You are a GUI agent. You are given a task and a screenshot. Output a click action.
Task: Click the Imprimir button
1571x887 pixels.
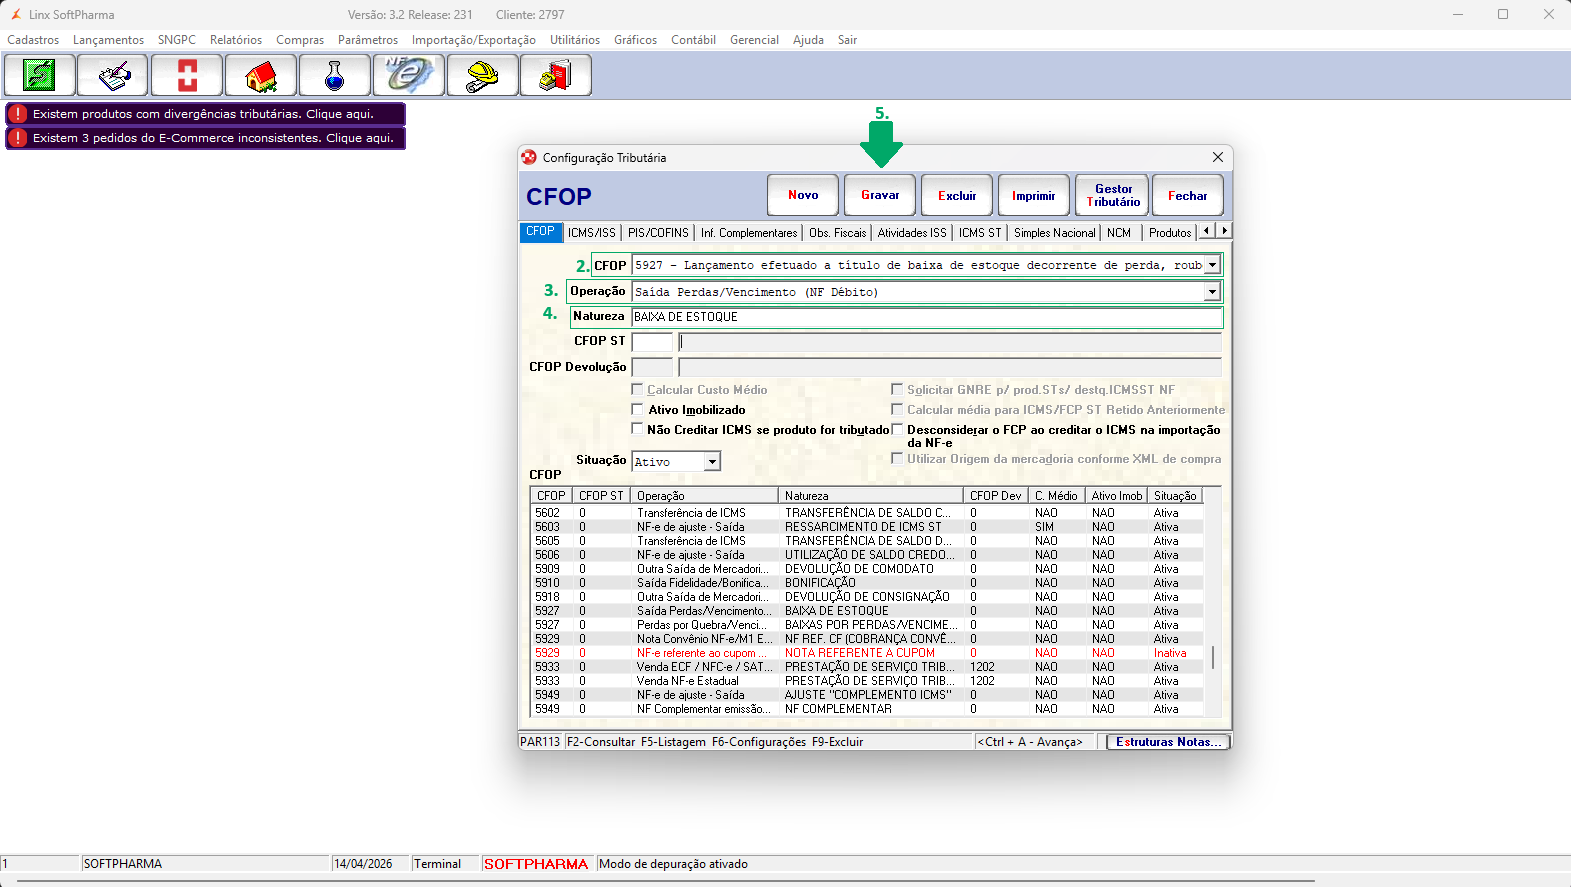(x=1034, y=195)
